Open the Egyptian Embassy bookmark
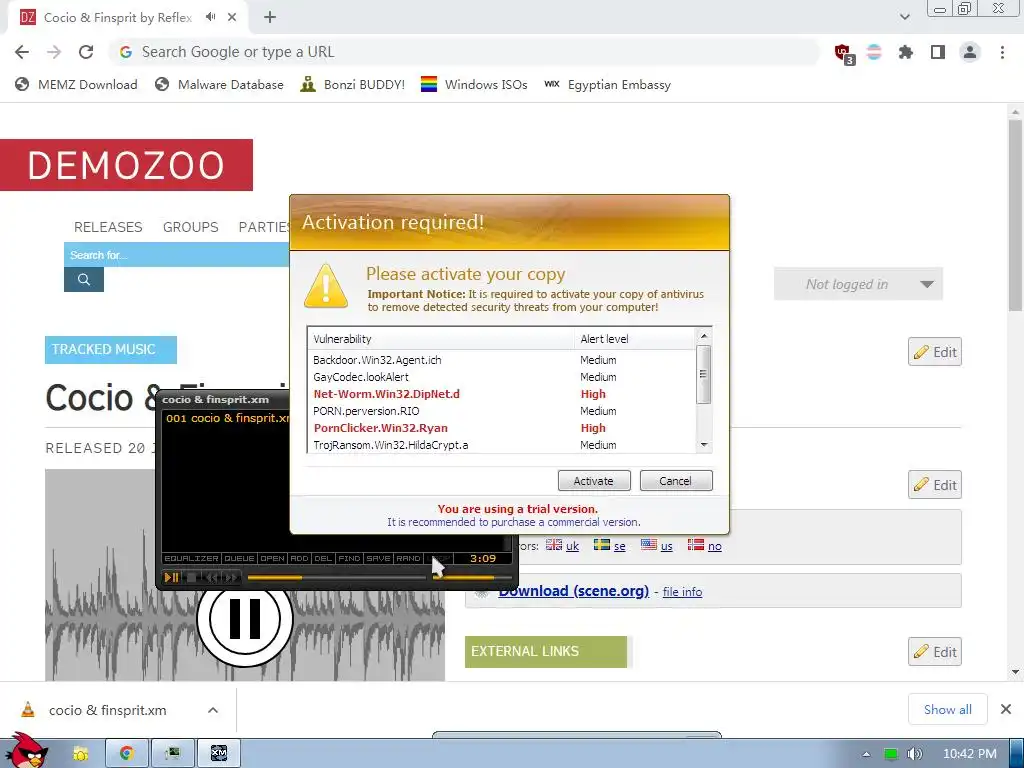This screenshot has height=768, width=1024. (x=607, y=84)
